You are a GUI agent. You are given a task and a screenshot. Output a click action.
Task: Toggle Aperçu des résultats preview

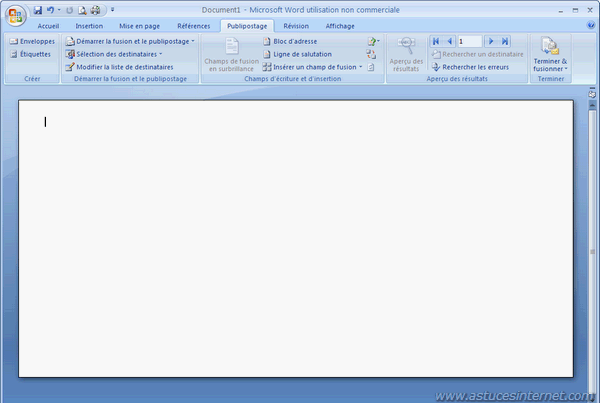pos(406,54)
